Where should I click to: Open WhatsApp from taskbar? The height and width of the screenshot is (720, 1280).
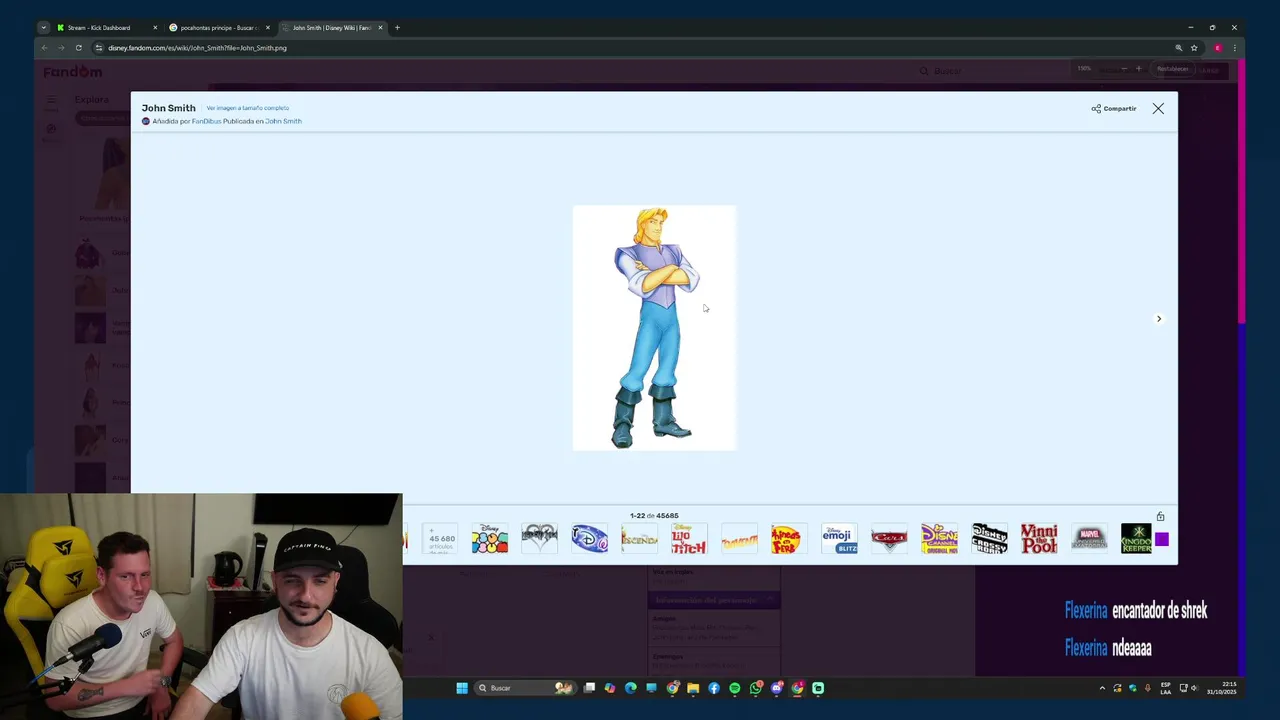pos(756,688)
